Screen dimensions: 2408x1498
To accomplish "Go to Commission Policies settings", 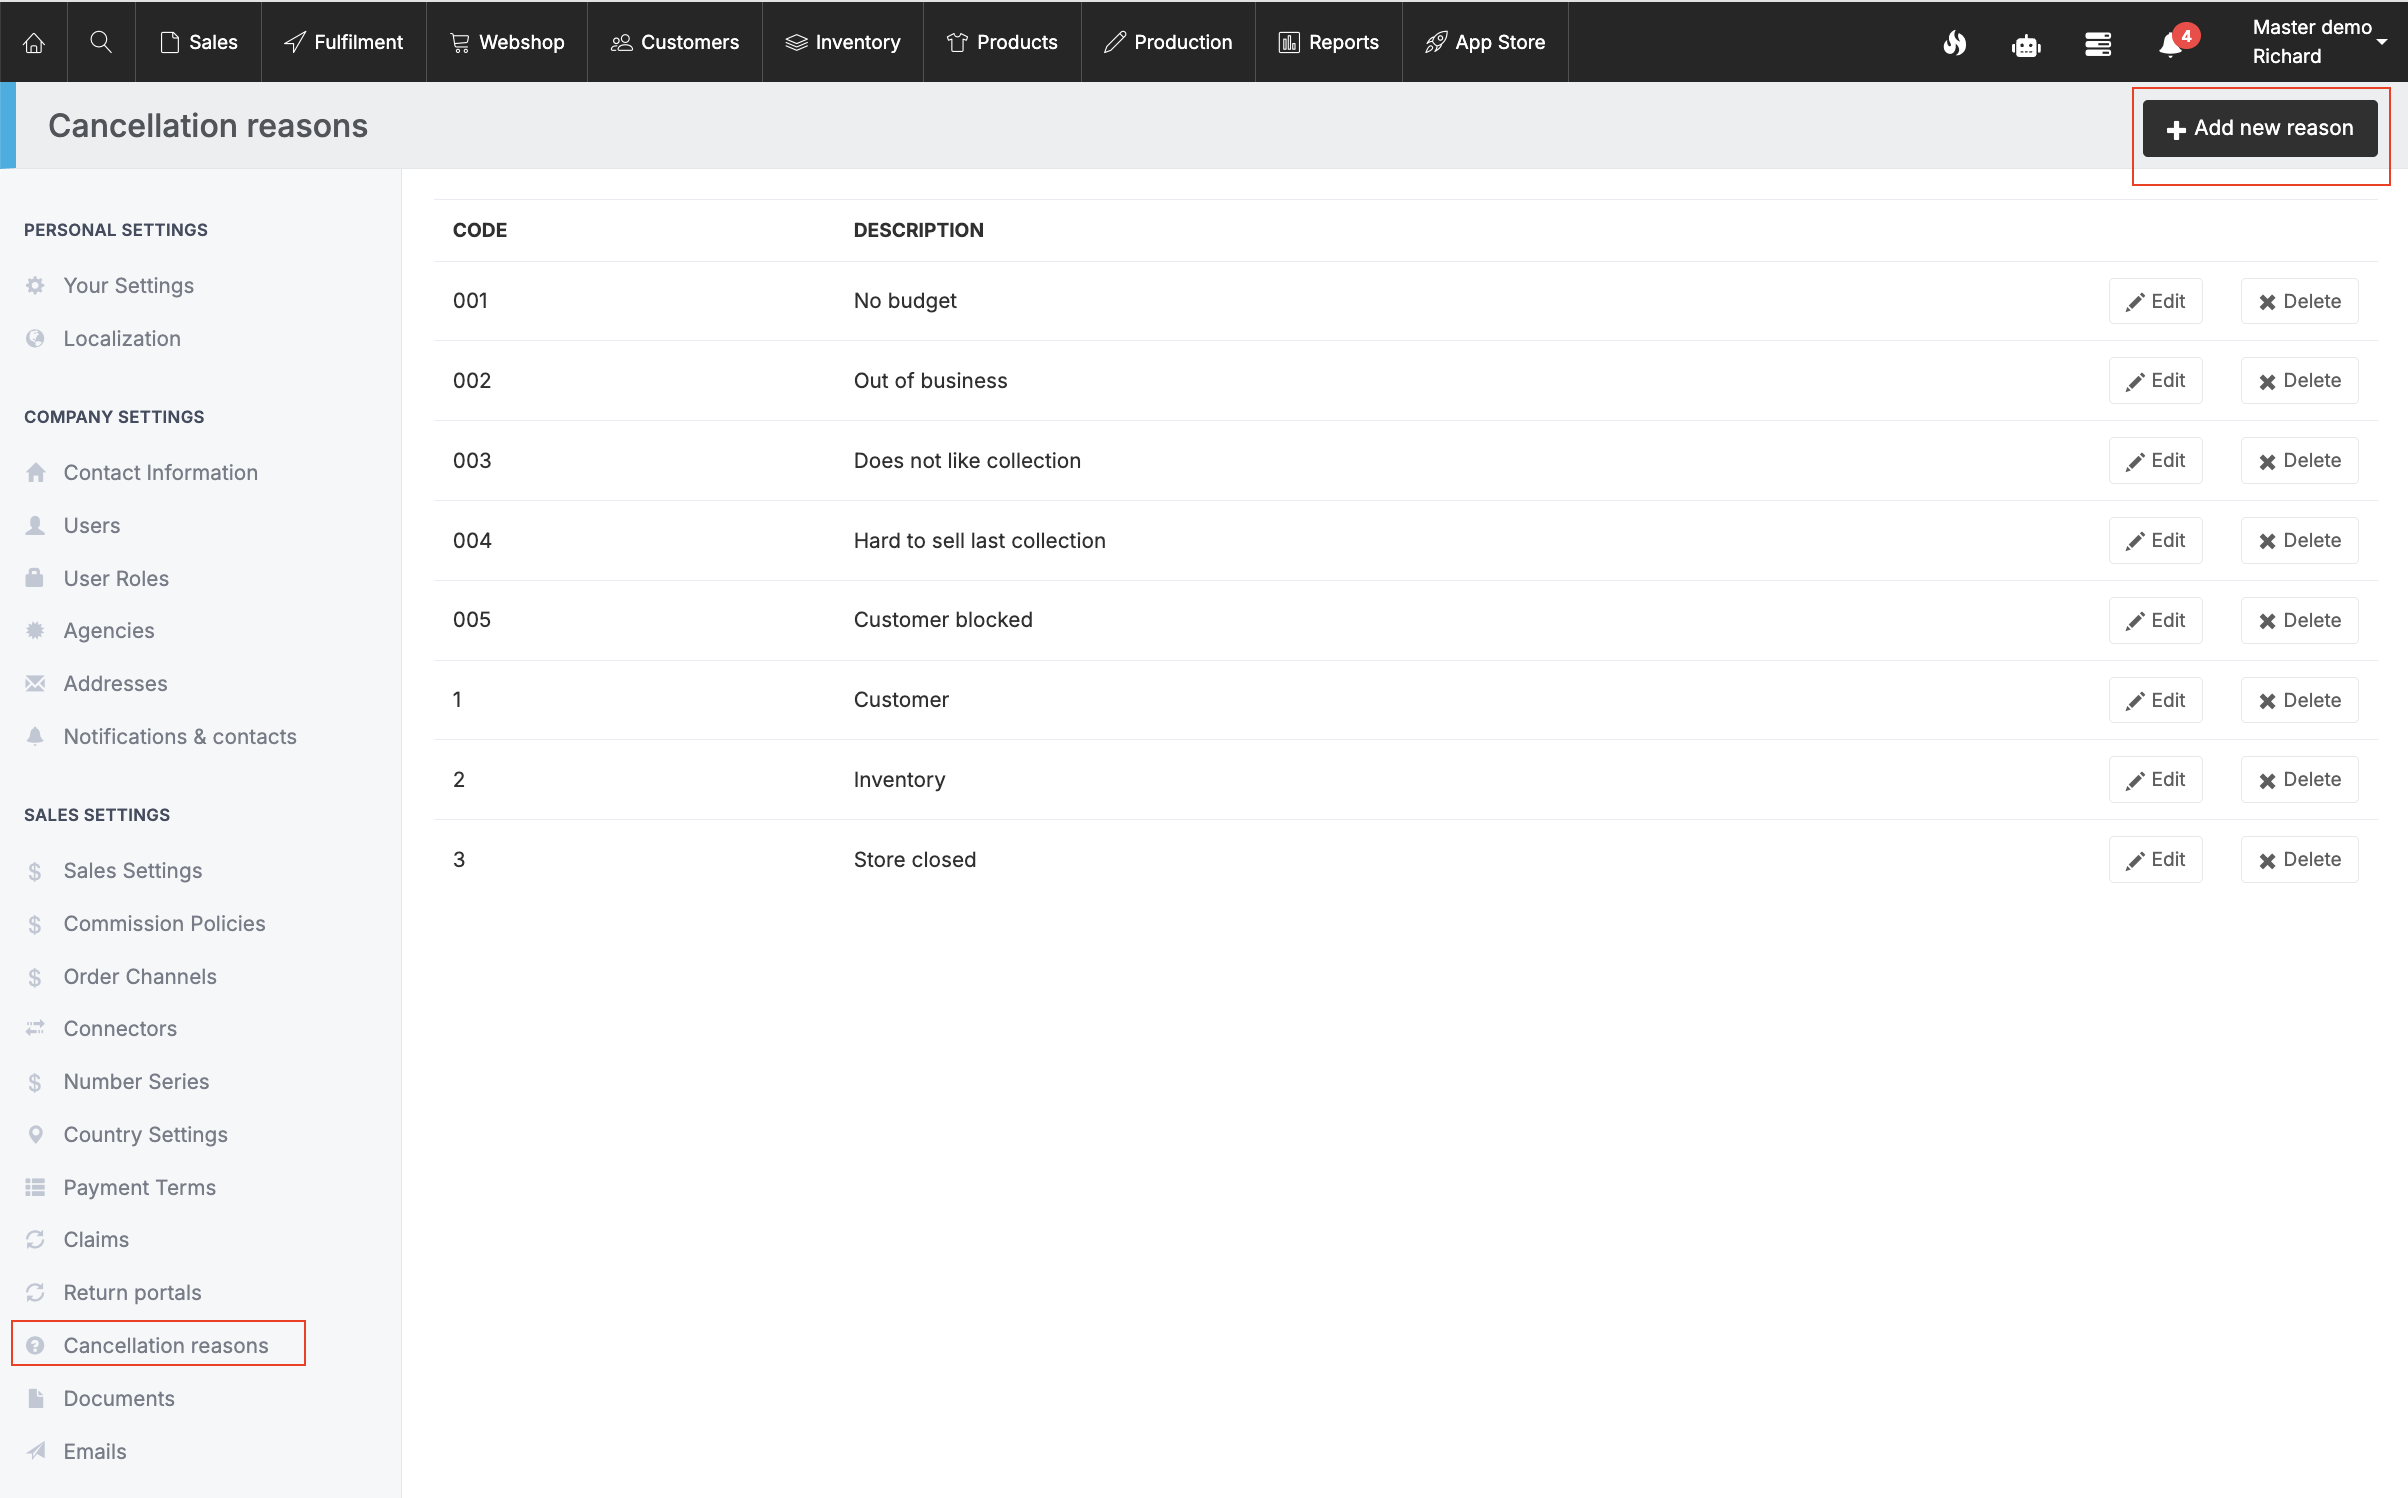I will 164,924.
